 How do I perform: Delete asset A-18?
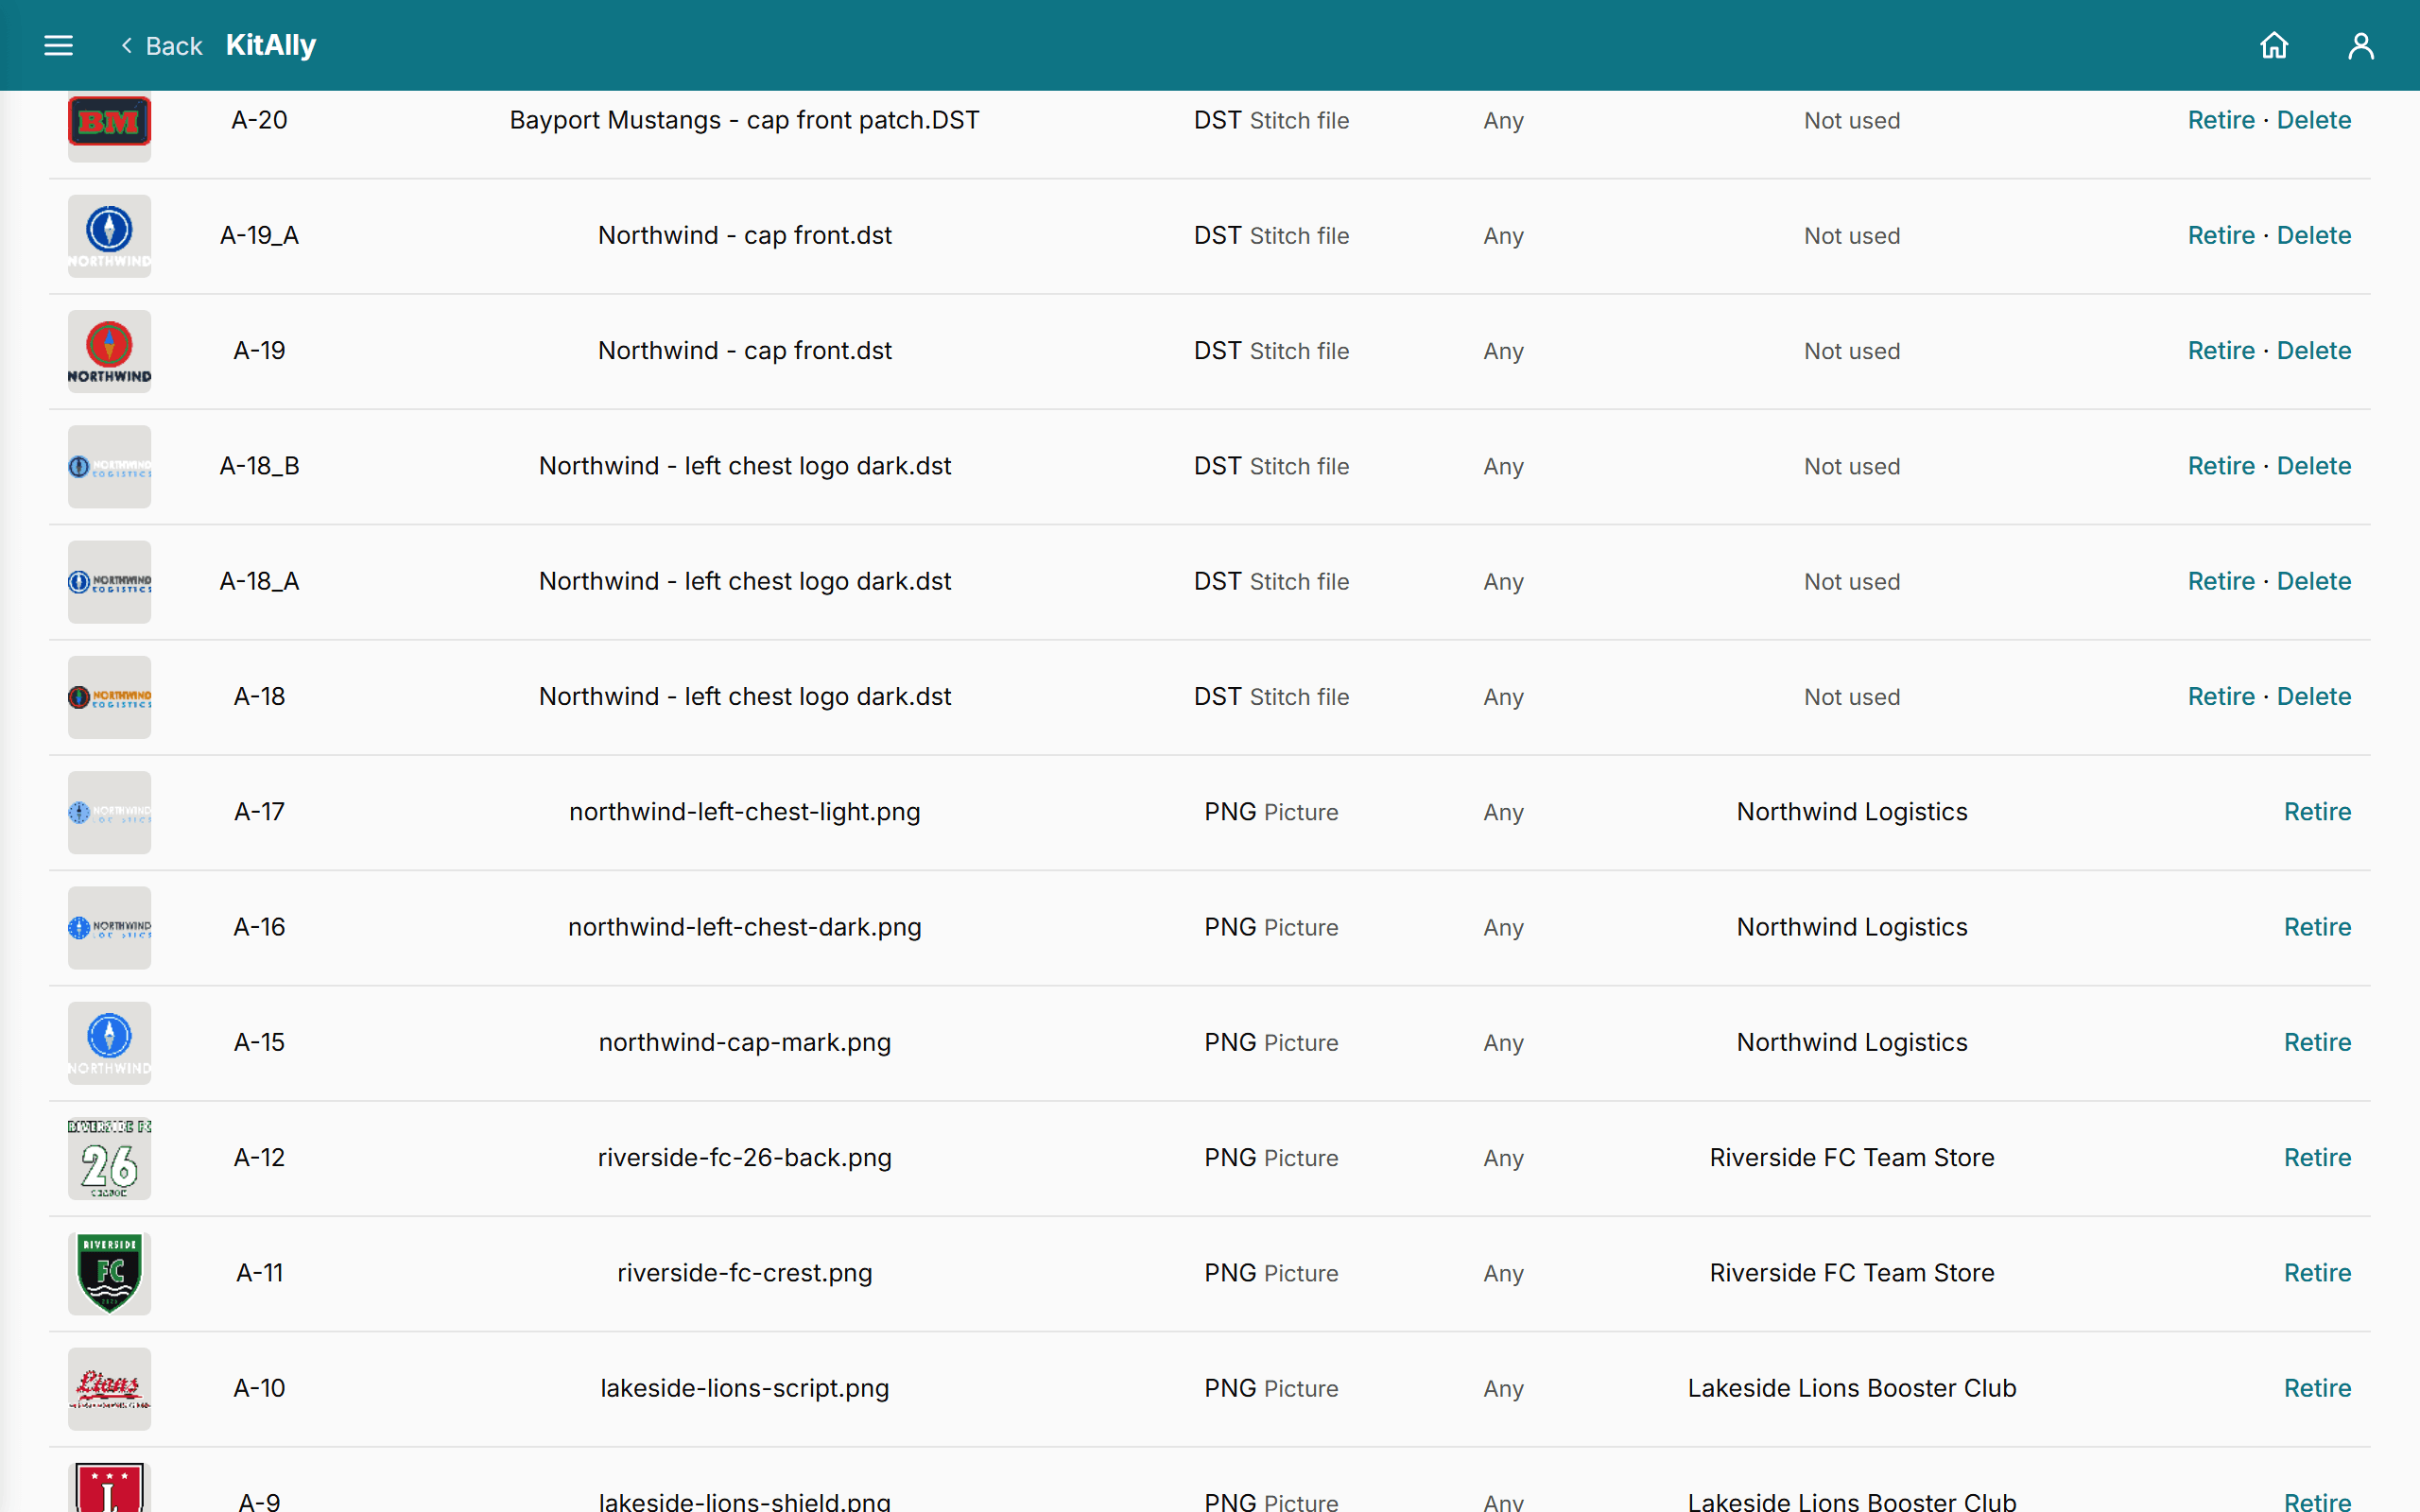click(2313, 696)
